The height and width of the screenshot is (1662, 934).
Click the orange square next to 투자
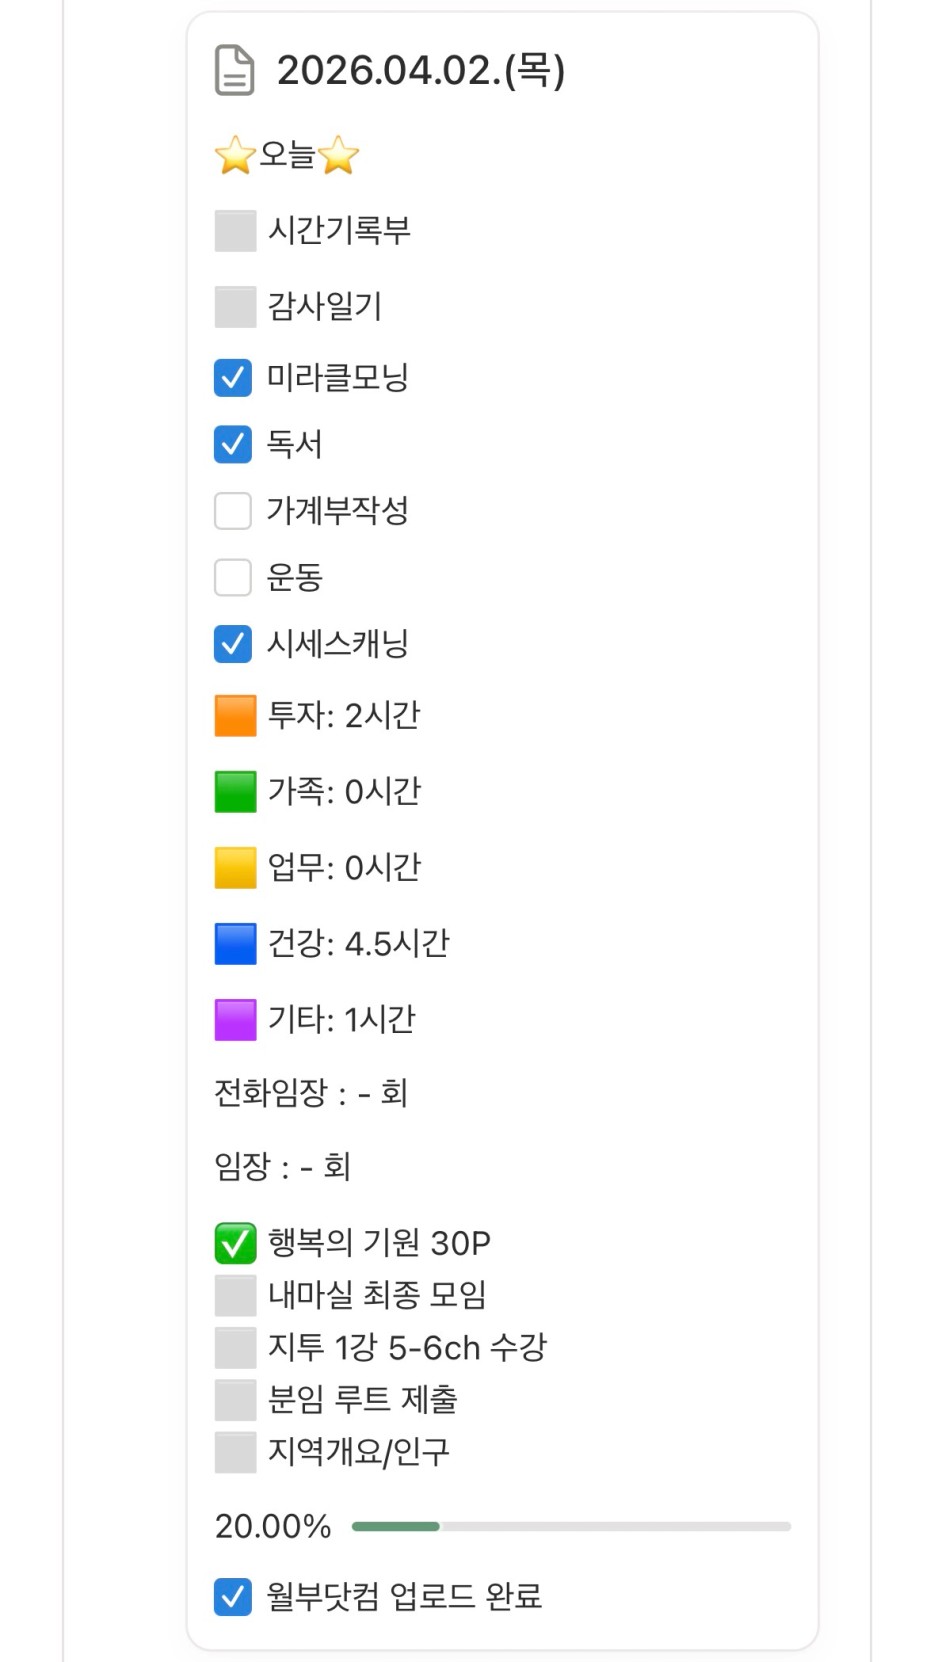tap(235, 716)
